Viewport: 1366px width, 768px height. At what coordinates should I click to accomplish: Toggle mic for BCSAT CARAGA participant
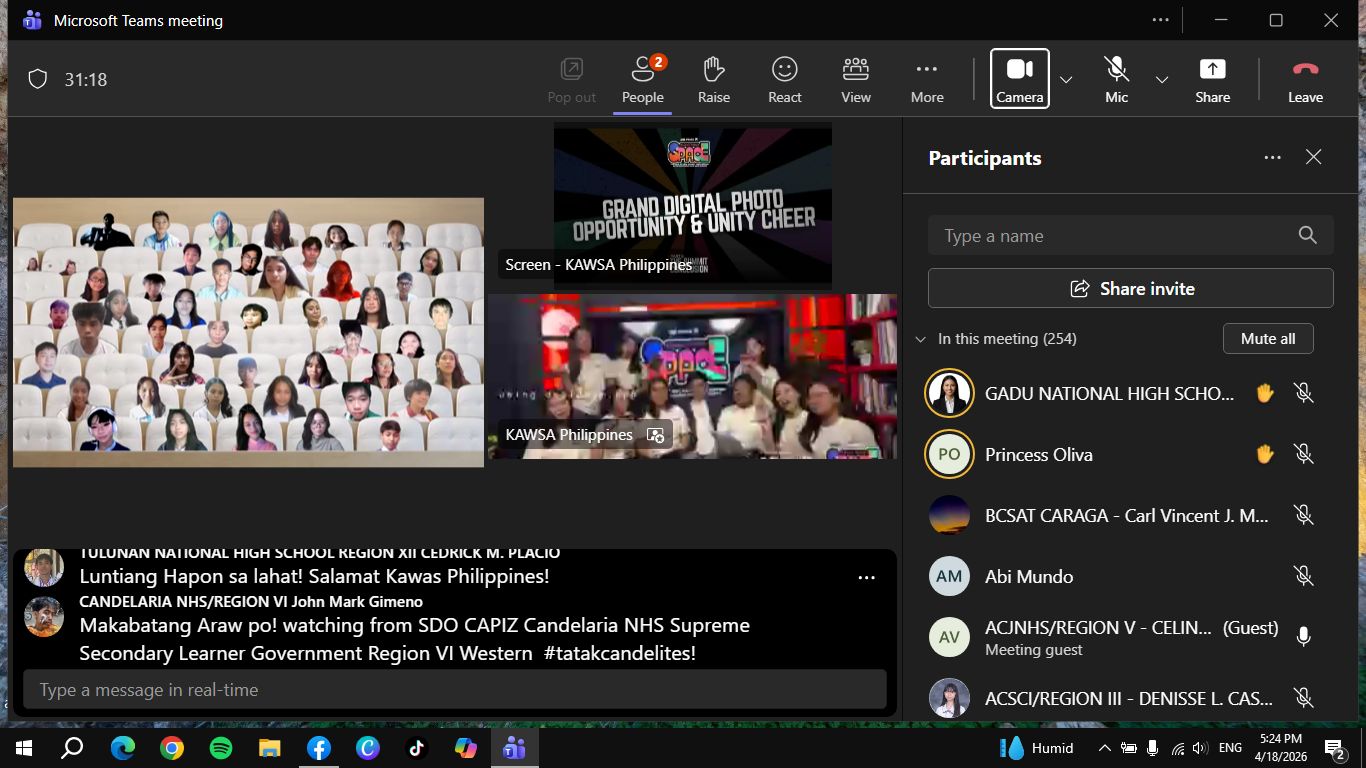click(x=1303, y=515)
